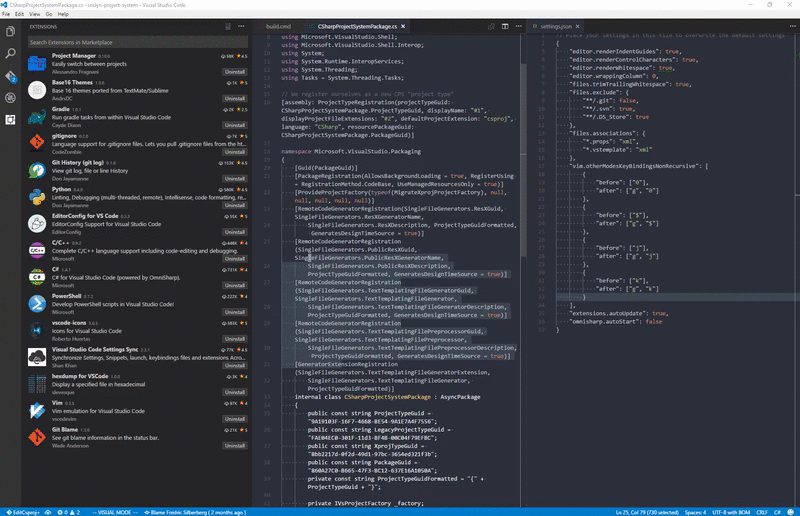Click the Extensions icon in the activity bar

11,120
